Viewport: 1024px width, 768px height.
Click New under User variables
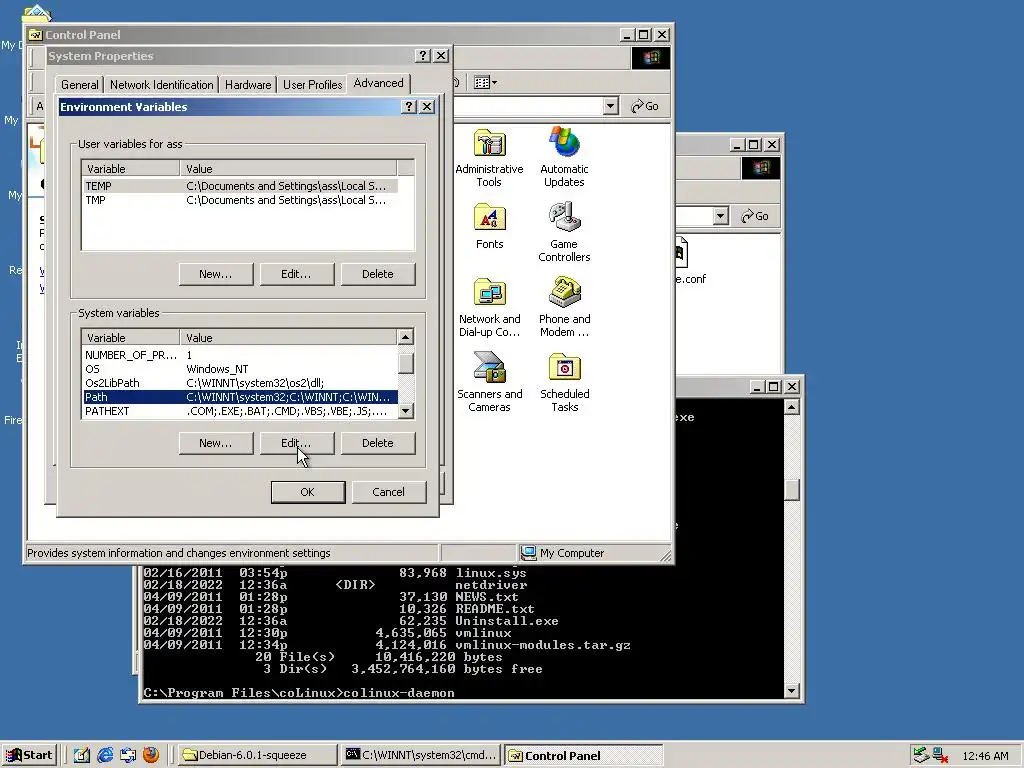[216, 274]
